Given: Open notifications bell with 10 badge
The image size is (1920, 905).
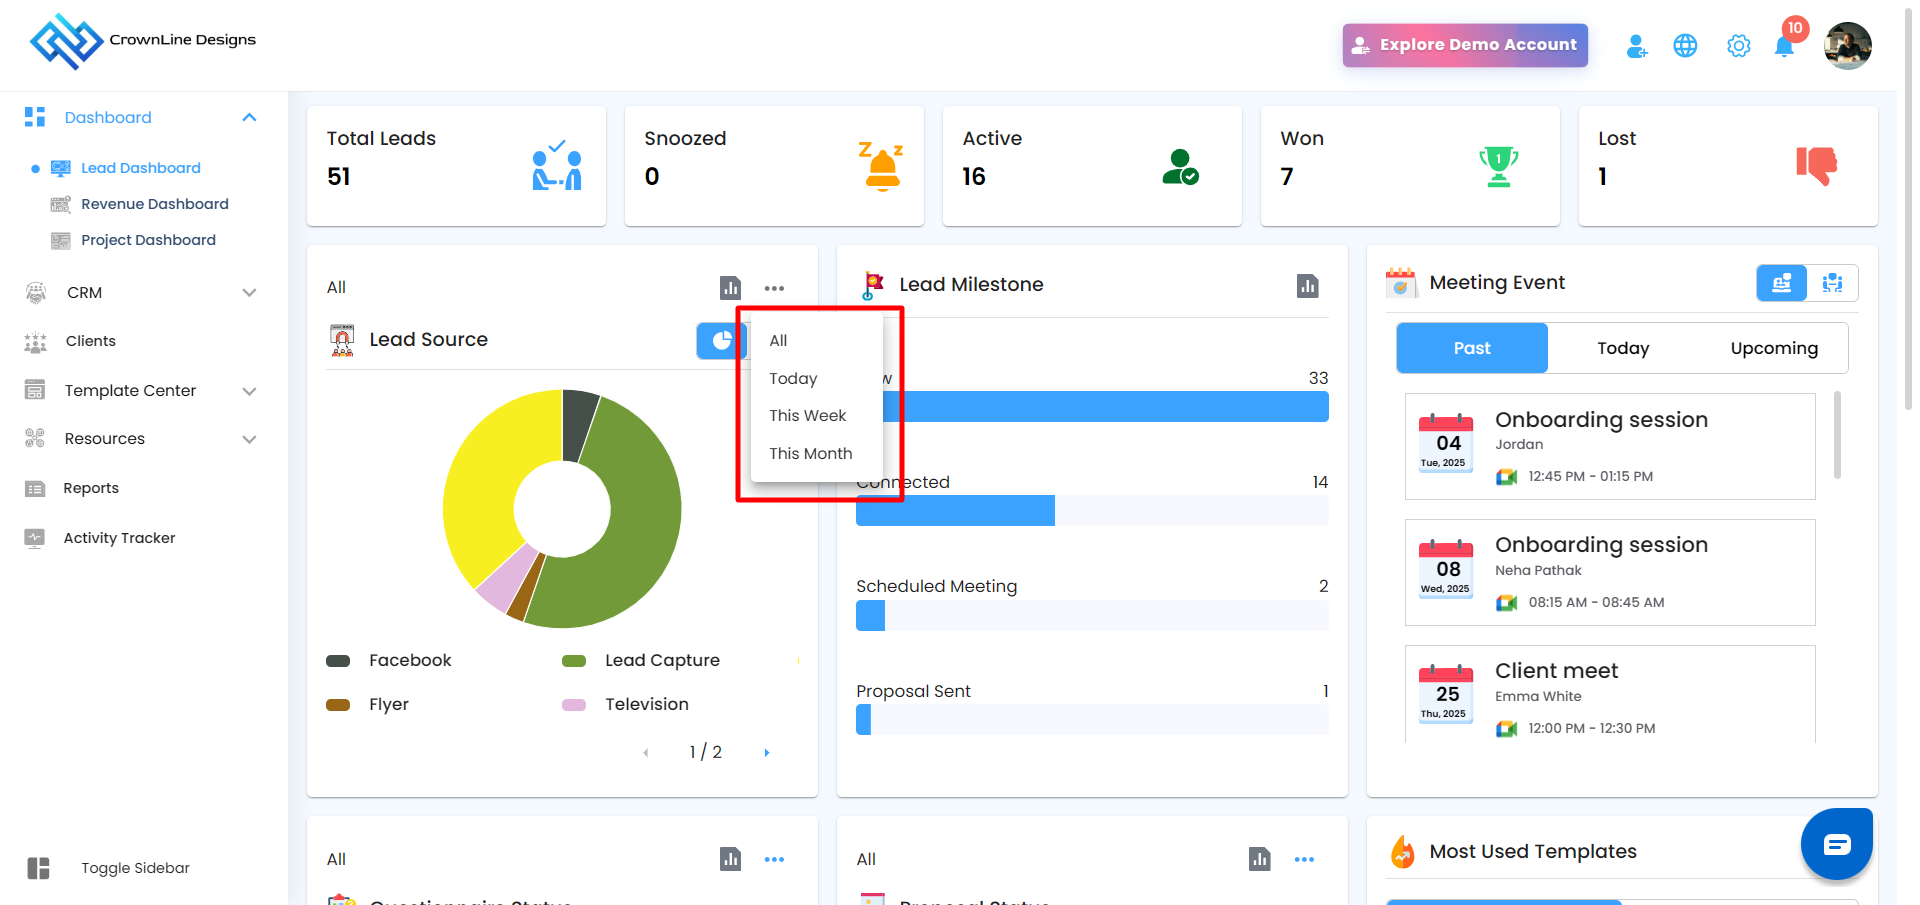Looking at the screenshot, I should tap(1785, 44).
